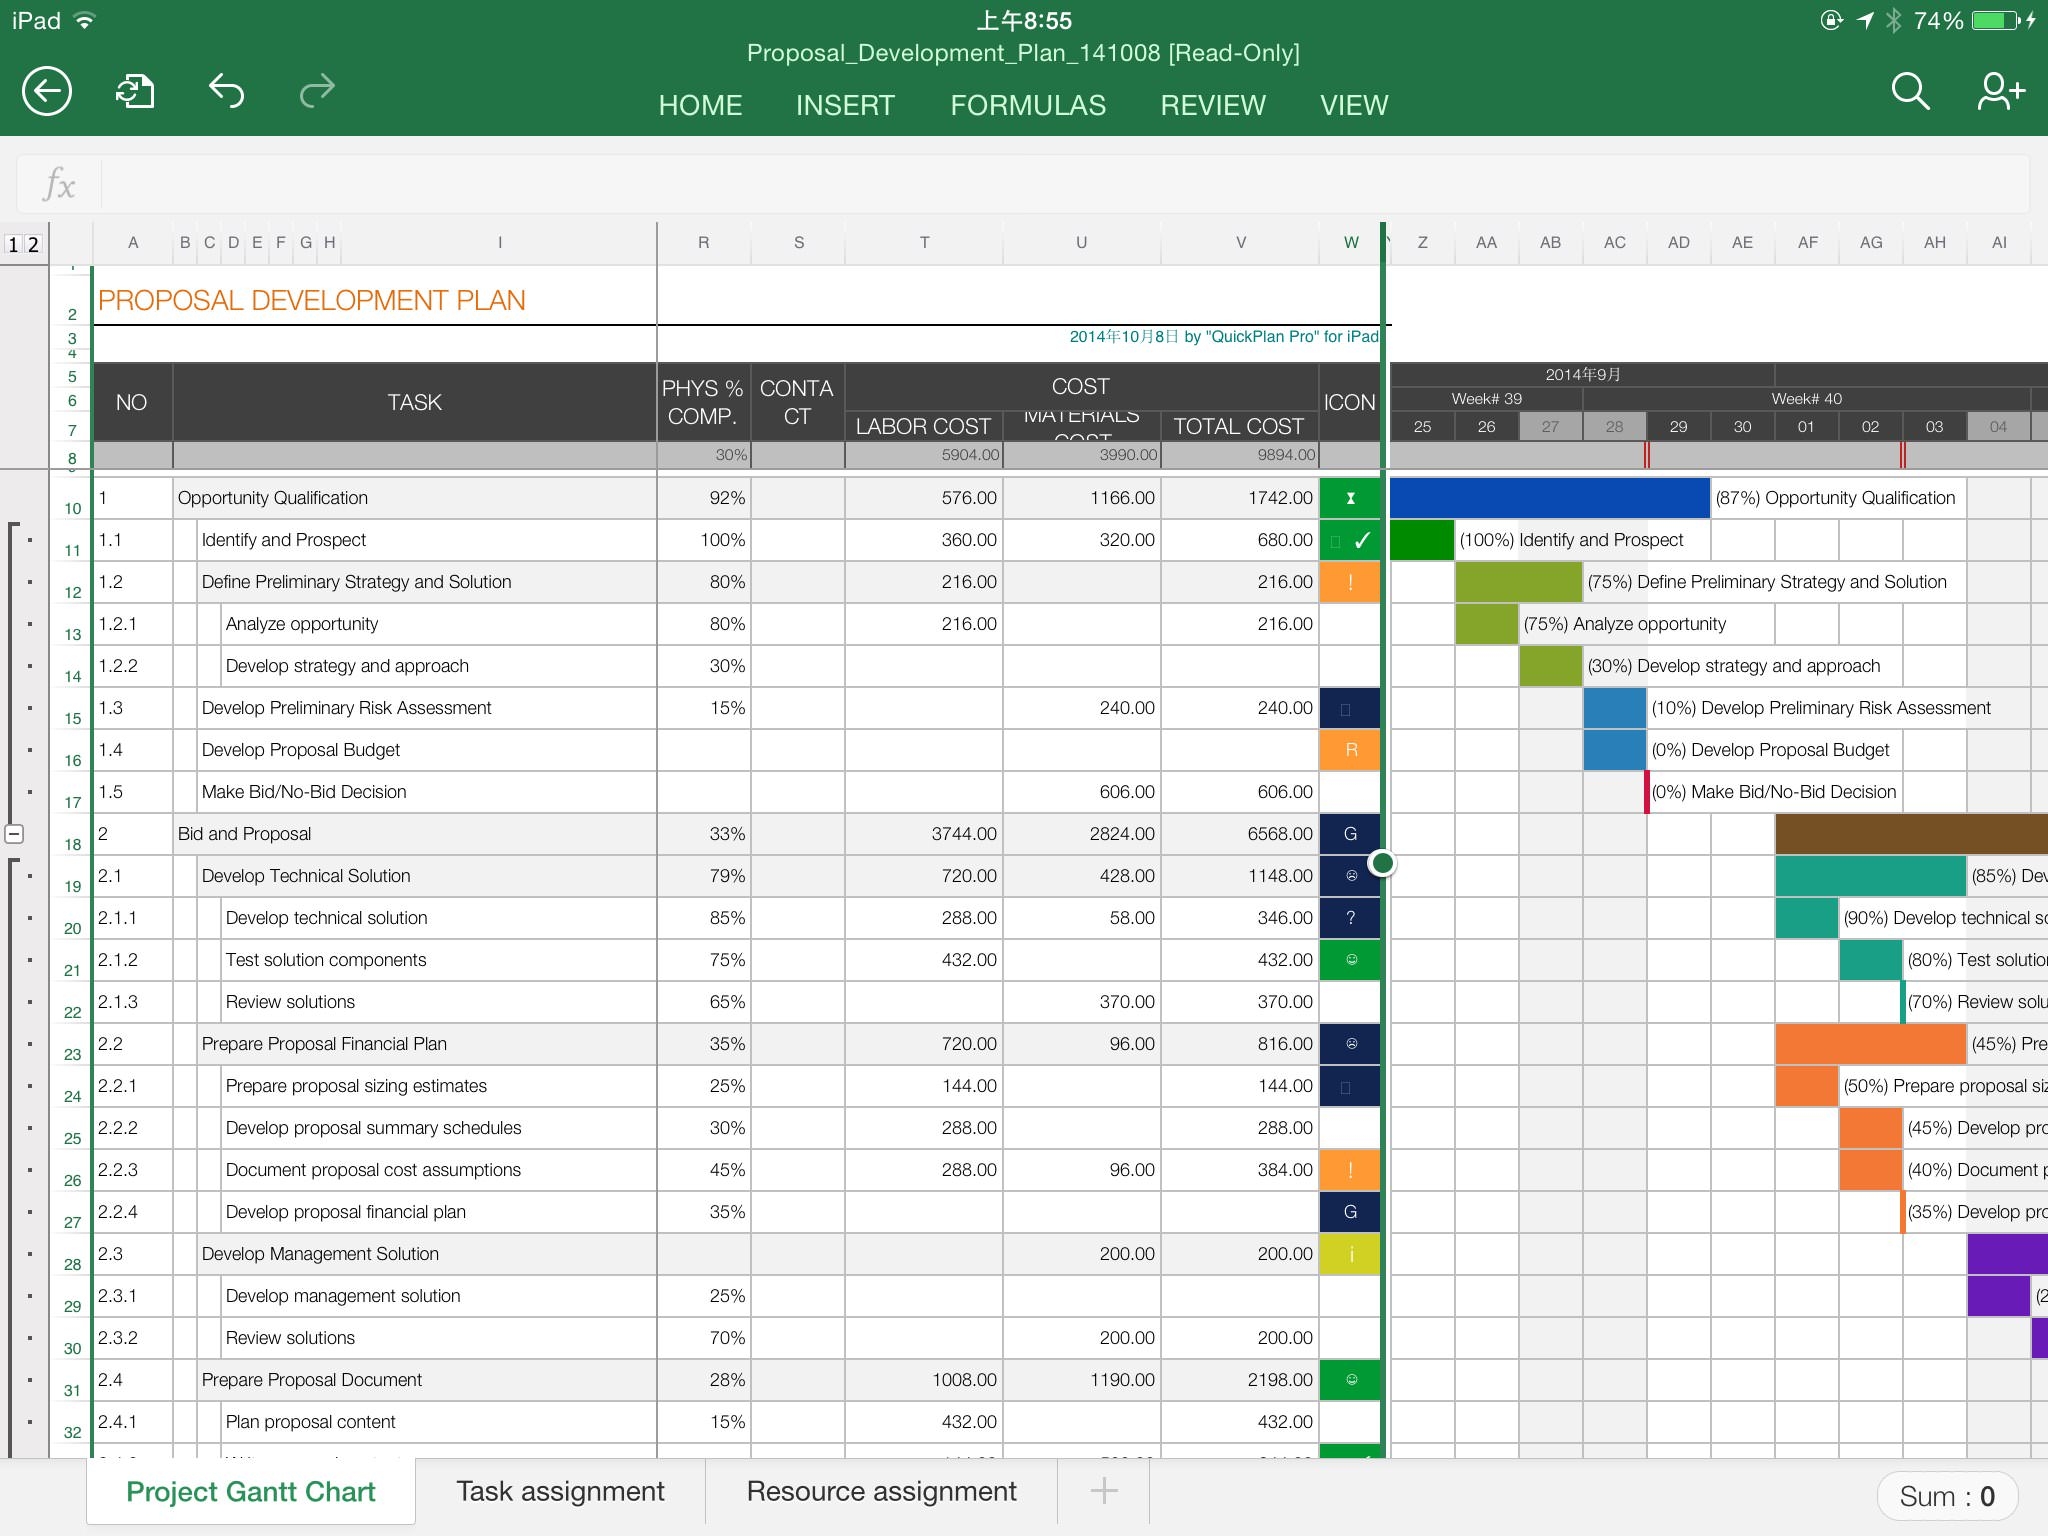Screen dimensions: 2048x1536
Task: Tap the Redo icon
Action: pos(316,91)
